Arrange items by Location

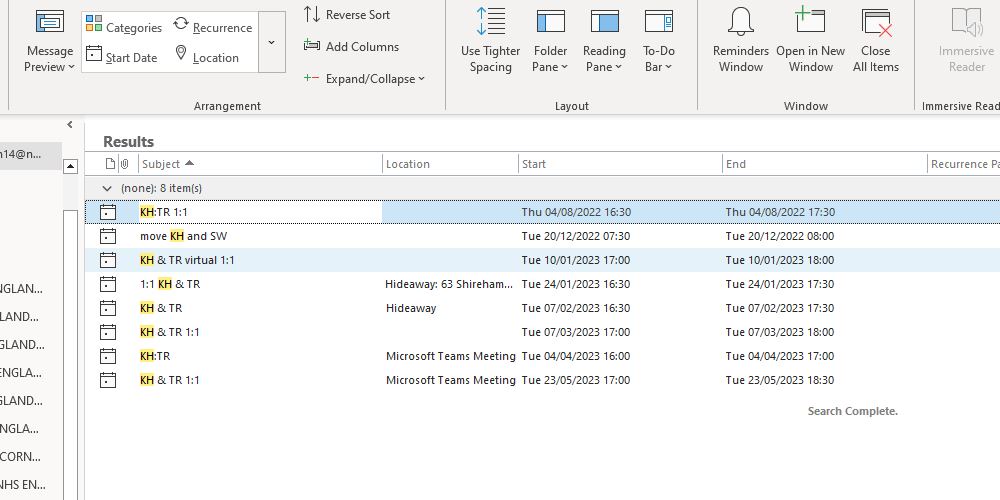click(206, 57)
